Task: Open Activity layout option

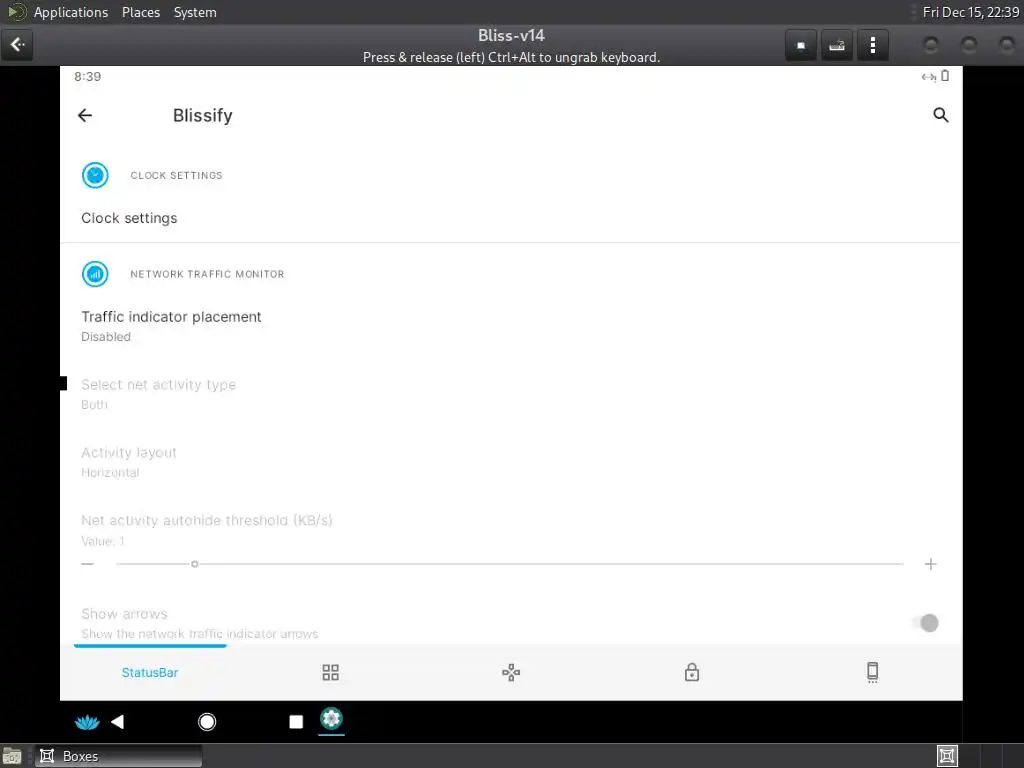Action: (x=511, y=462)
